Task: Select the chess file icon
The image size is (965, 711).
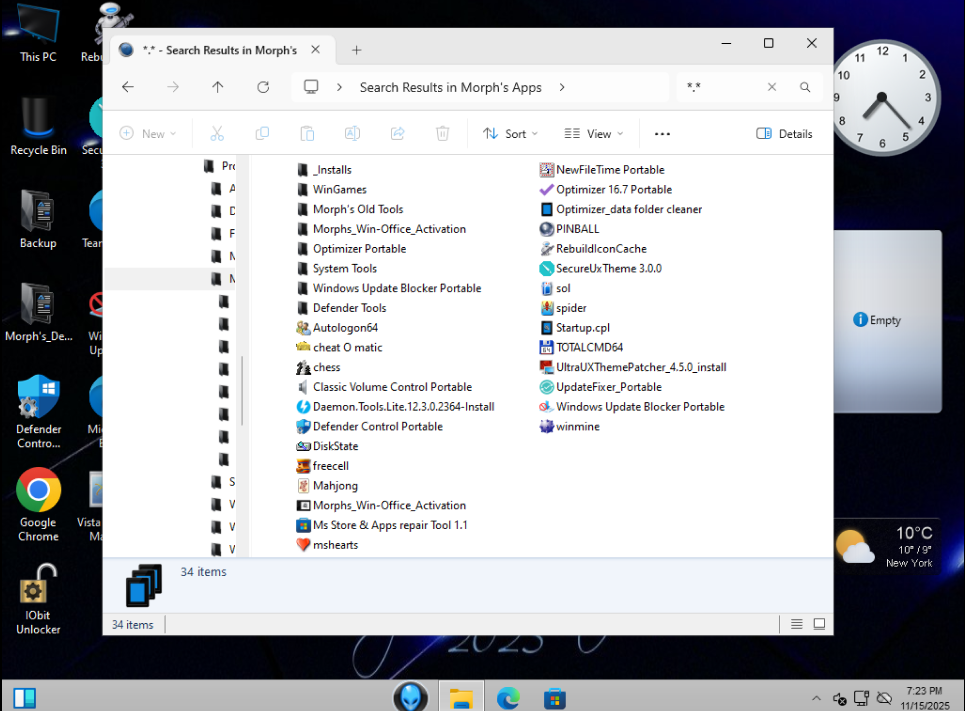Action: coord(304,367)
